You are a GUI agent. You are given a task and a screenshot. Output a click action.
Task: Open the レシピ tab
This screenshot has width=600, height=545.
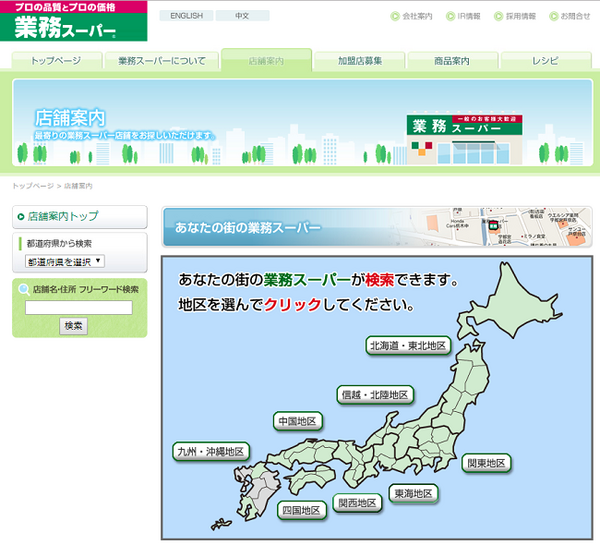click(546, 60)
